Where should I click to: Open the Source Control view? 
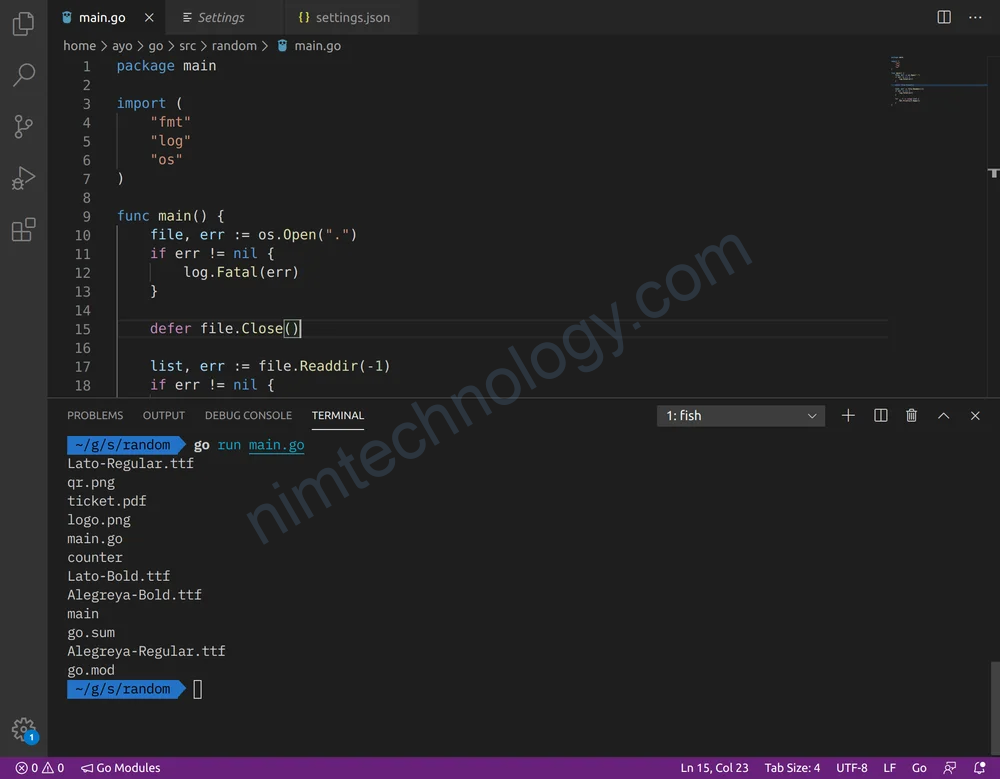[23, 127]
